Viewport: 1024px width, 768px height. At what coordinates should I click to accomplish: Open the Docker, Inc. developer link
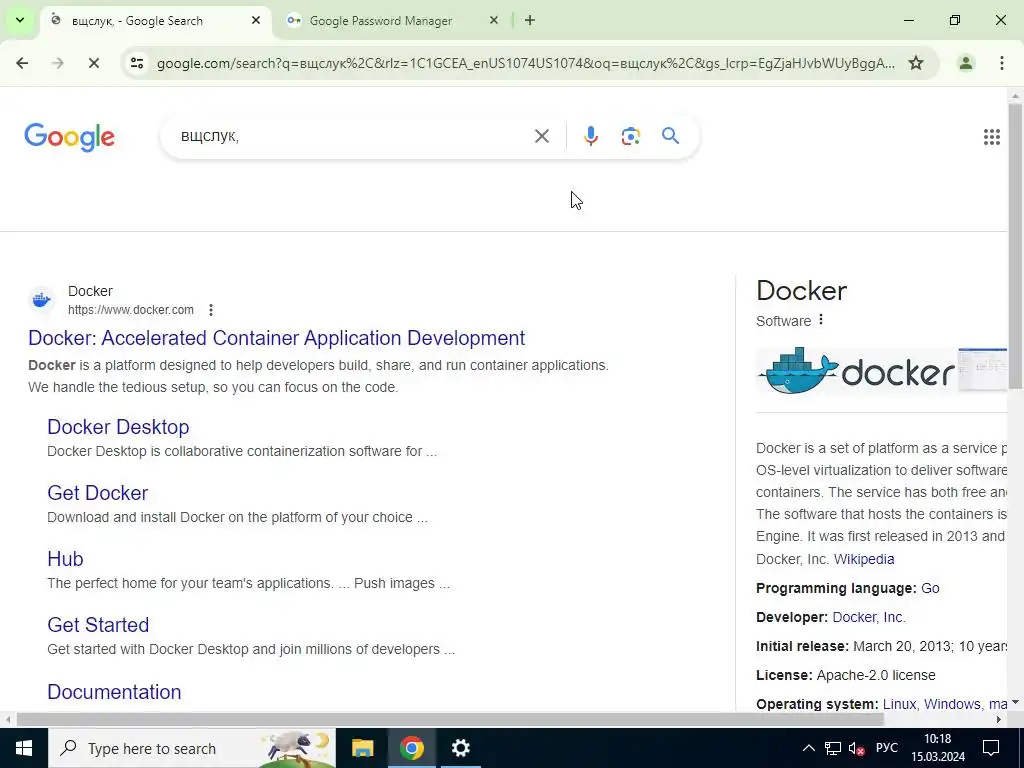869,617
